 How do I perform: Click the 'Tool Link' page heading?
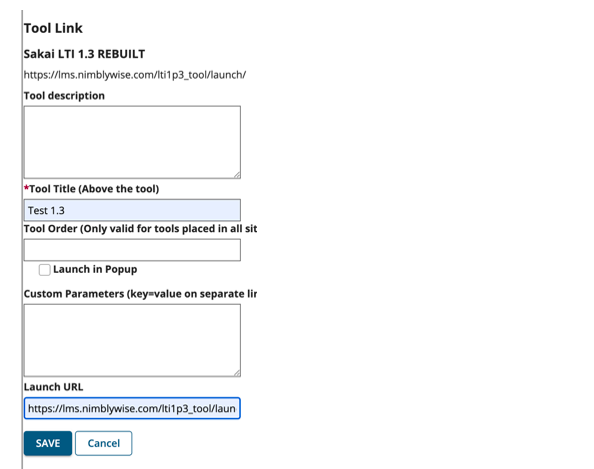53,28
